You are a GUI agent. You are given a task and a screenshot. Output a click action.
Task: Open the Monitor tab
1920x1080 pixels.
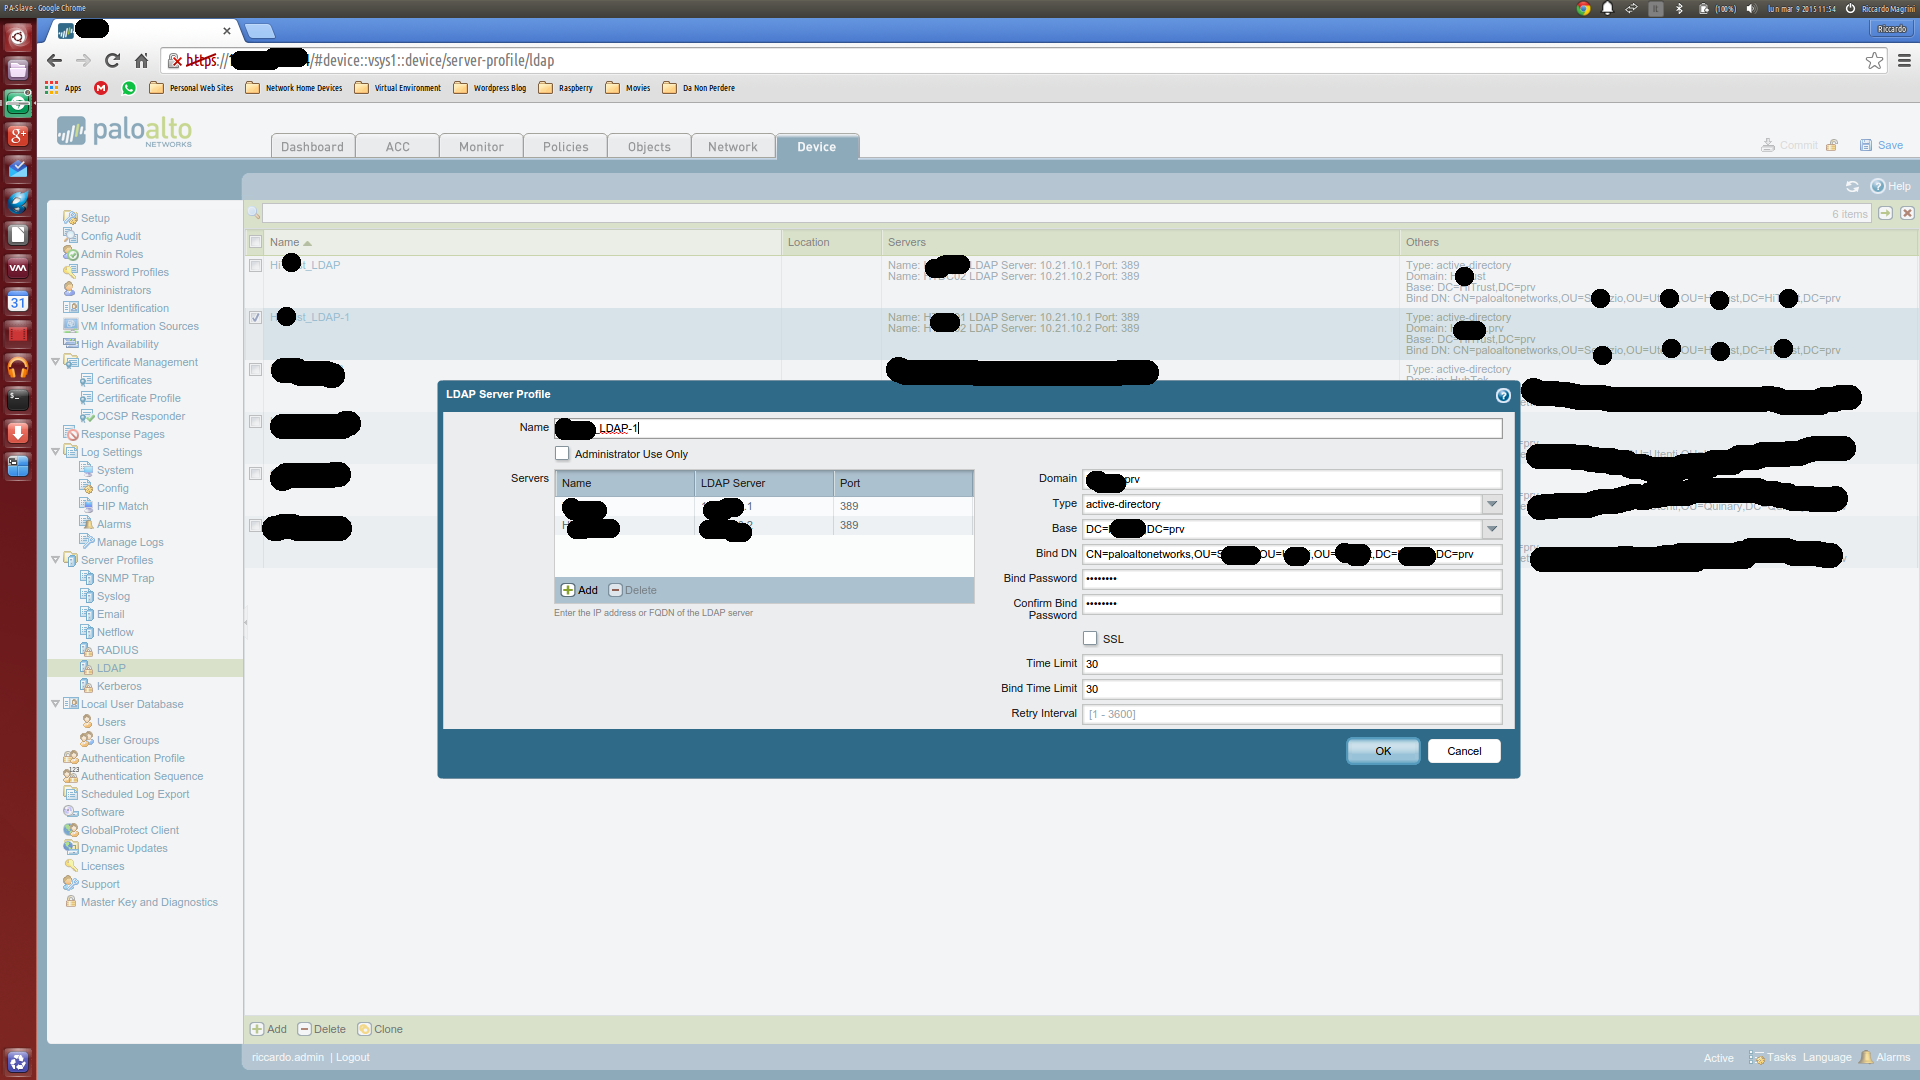coord(481,146)
